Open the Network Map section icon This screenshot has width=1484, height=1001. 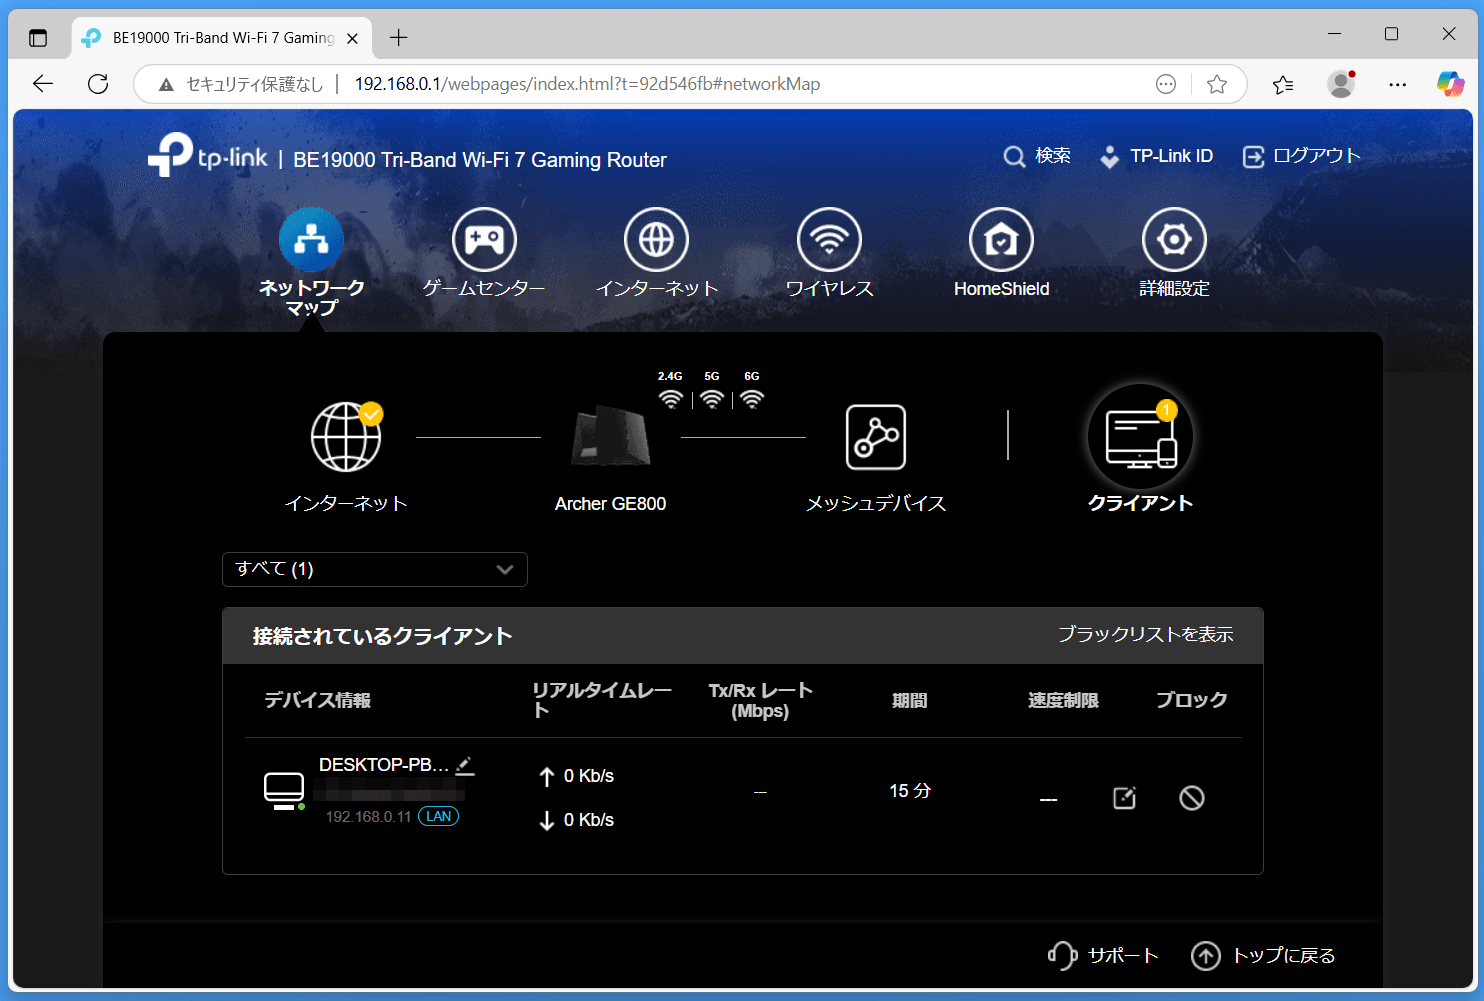pos(311,240)
